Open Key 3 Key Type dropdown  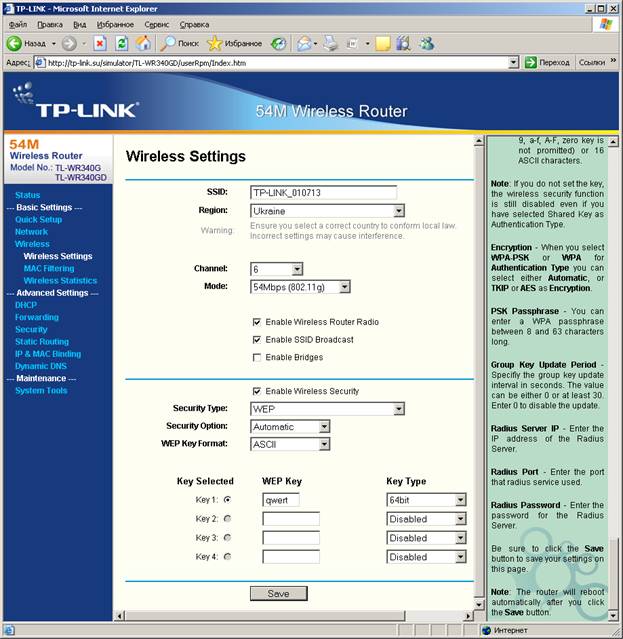(426, 538)
